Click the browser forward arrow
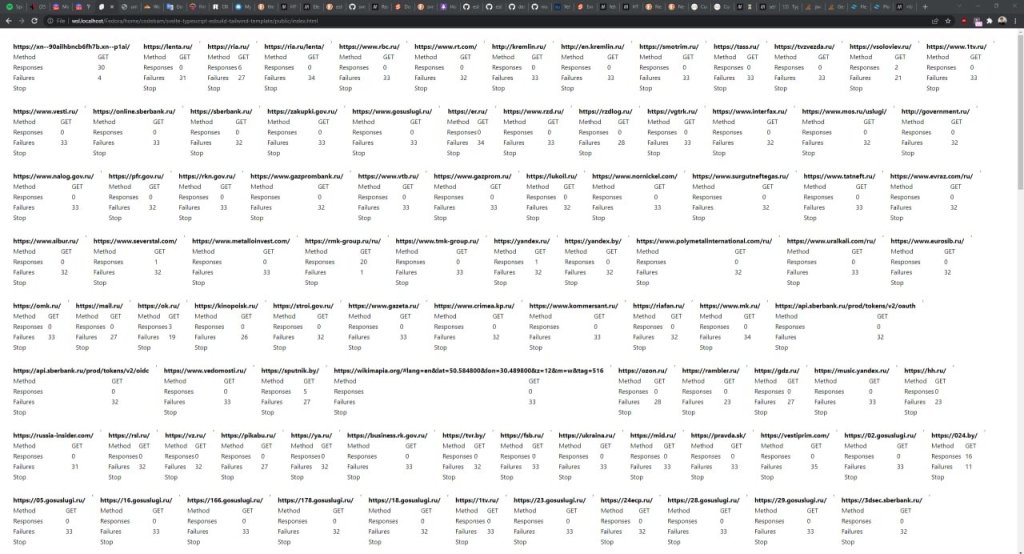This screenshot has height=554, width=1024. point(23,20)
